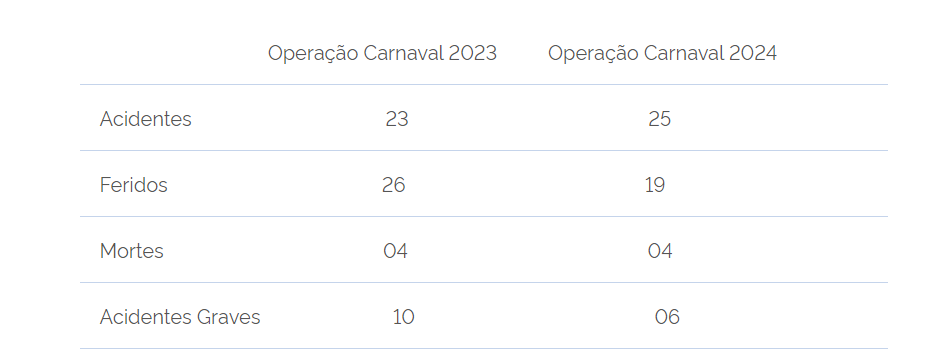Click the year 2024 in header

coord(753,54)
